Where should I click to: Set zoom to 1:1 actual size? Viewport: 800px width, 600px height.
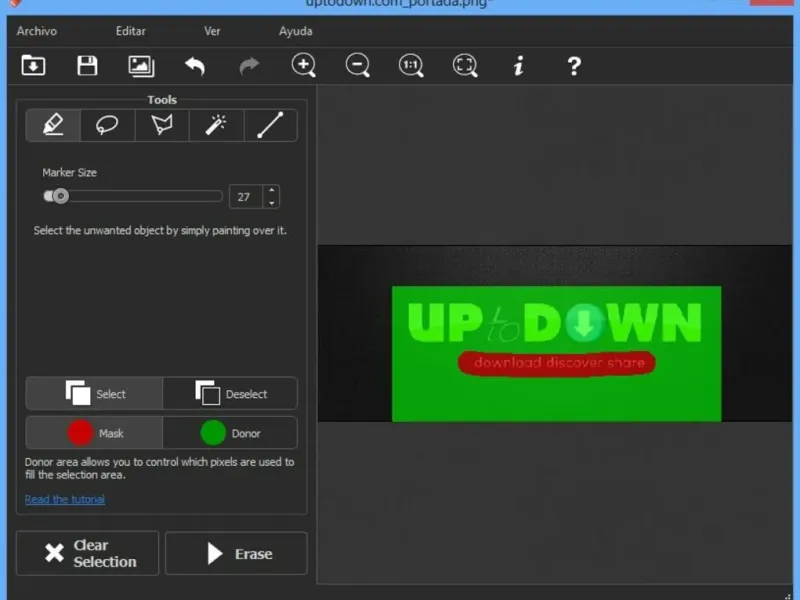pos(411,65)
